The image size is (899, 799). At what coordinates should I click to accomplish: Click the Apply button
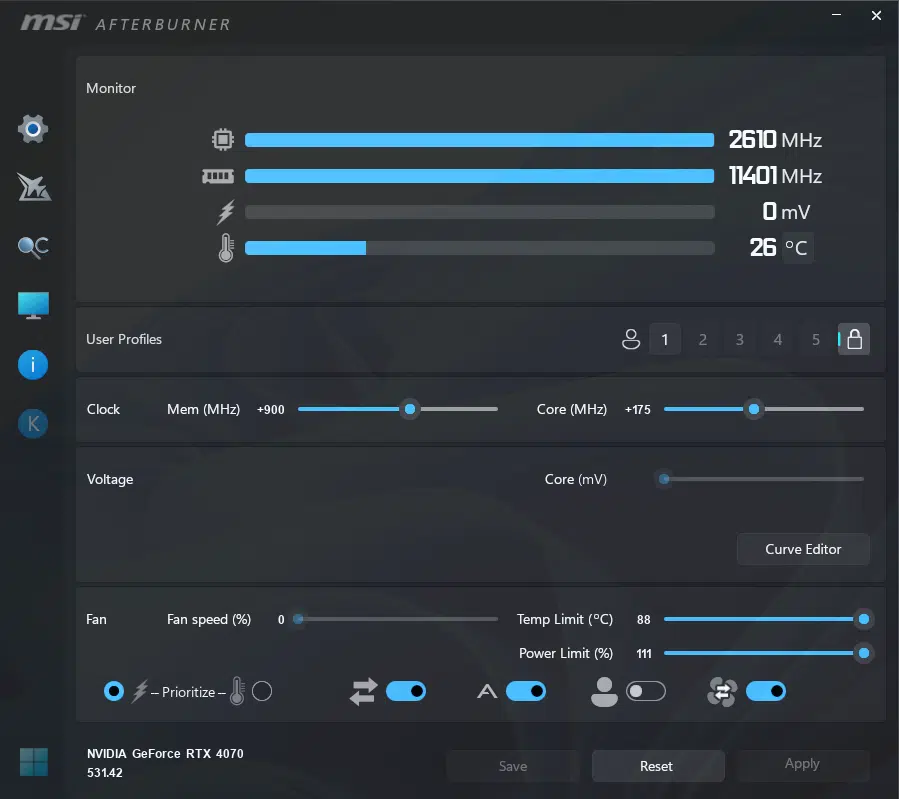(x=803, y=765)
